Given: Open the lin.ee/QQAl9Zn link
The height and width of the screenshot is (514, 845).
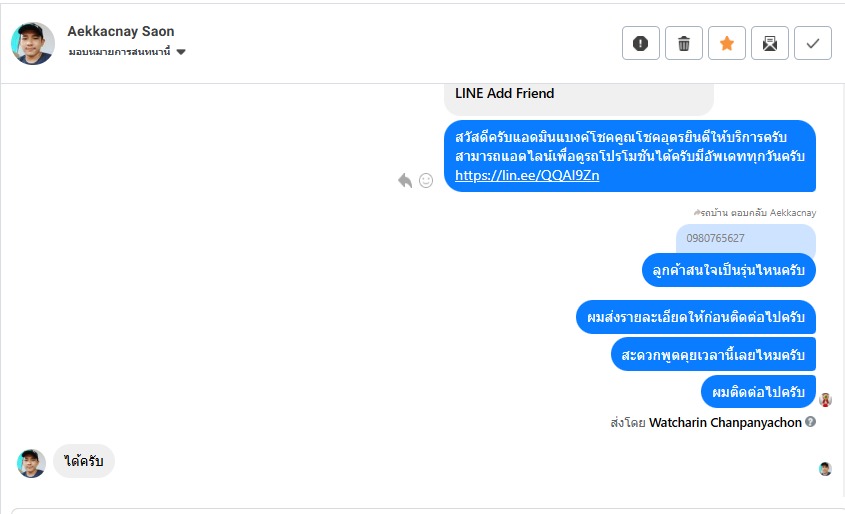Looking at the screenshot, I should click(527, 175).
